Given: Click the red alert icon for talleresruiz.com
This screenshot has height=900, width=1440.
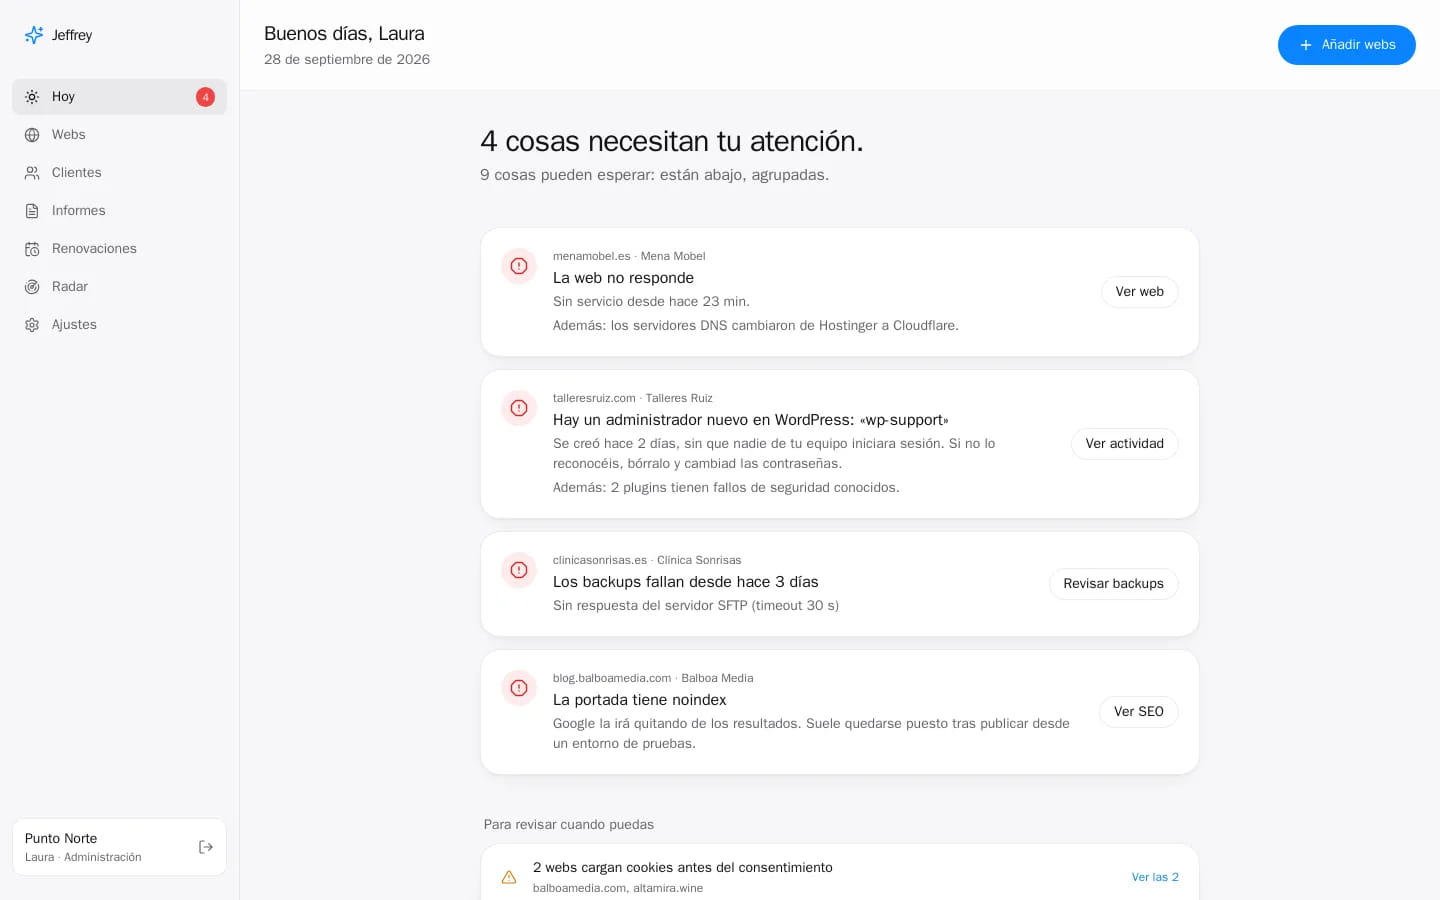Looking at the screenshot, I should tap(519, 408).
